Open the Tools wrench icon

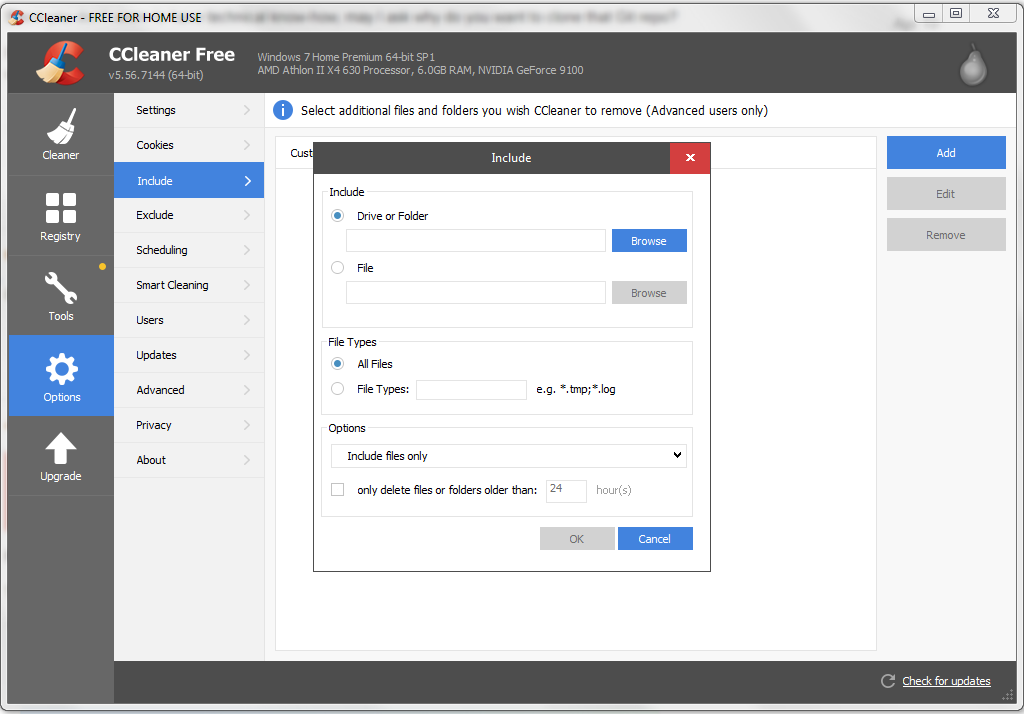pos(61,288)
